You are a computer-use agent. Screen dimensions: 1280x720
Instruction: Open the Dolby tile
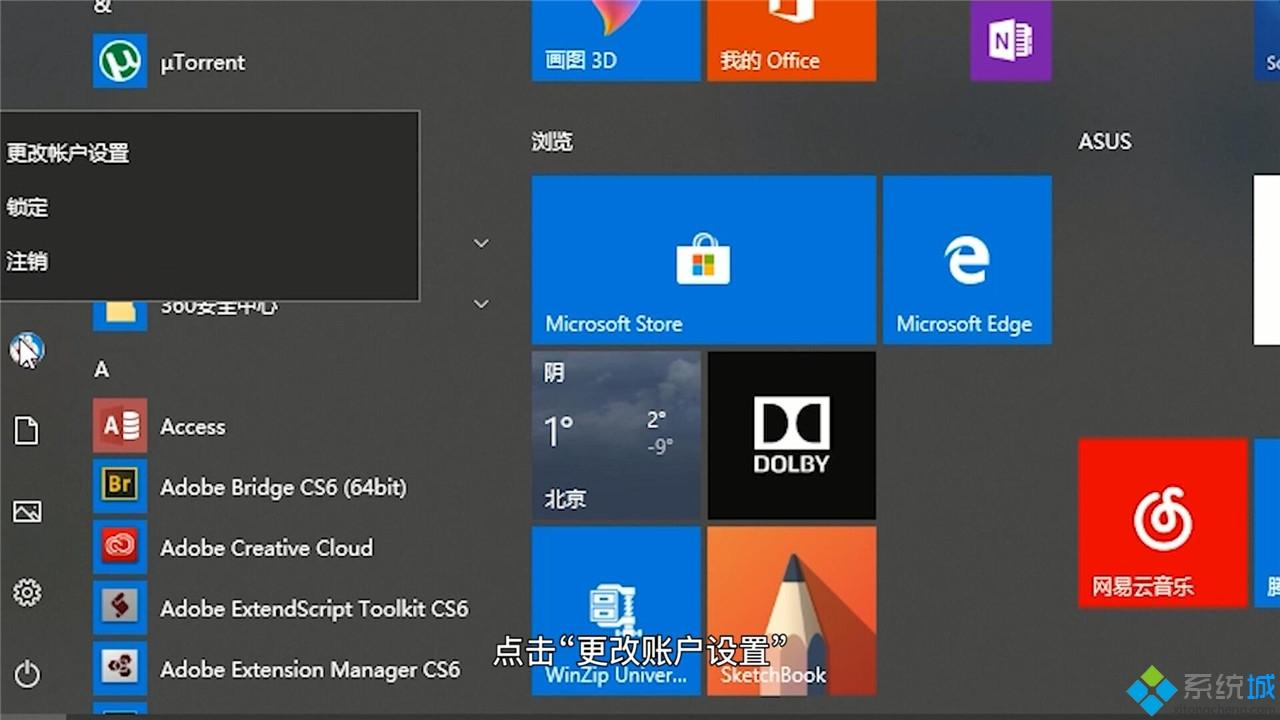point(792,436)
